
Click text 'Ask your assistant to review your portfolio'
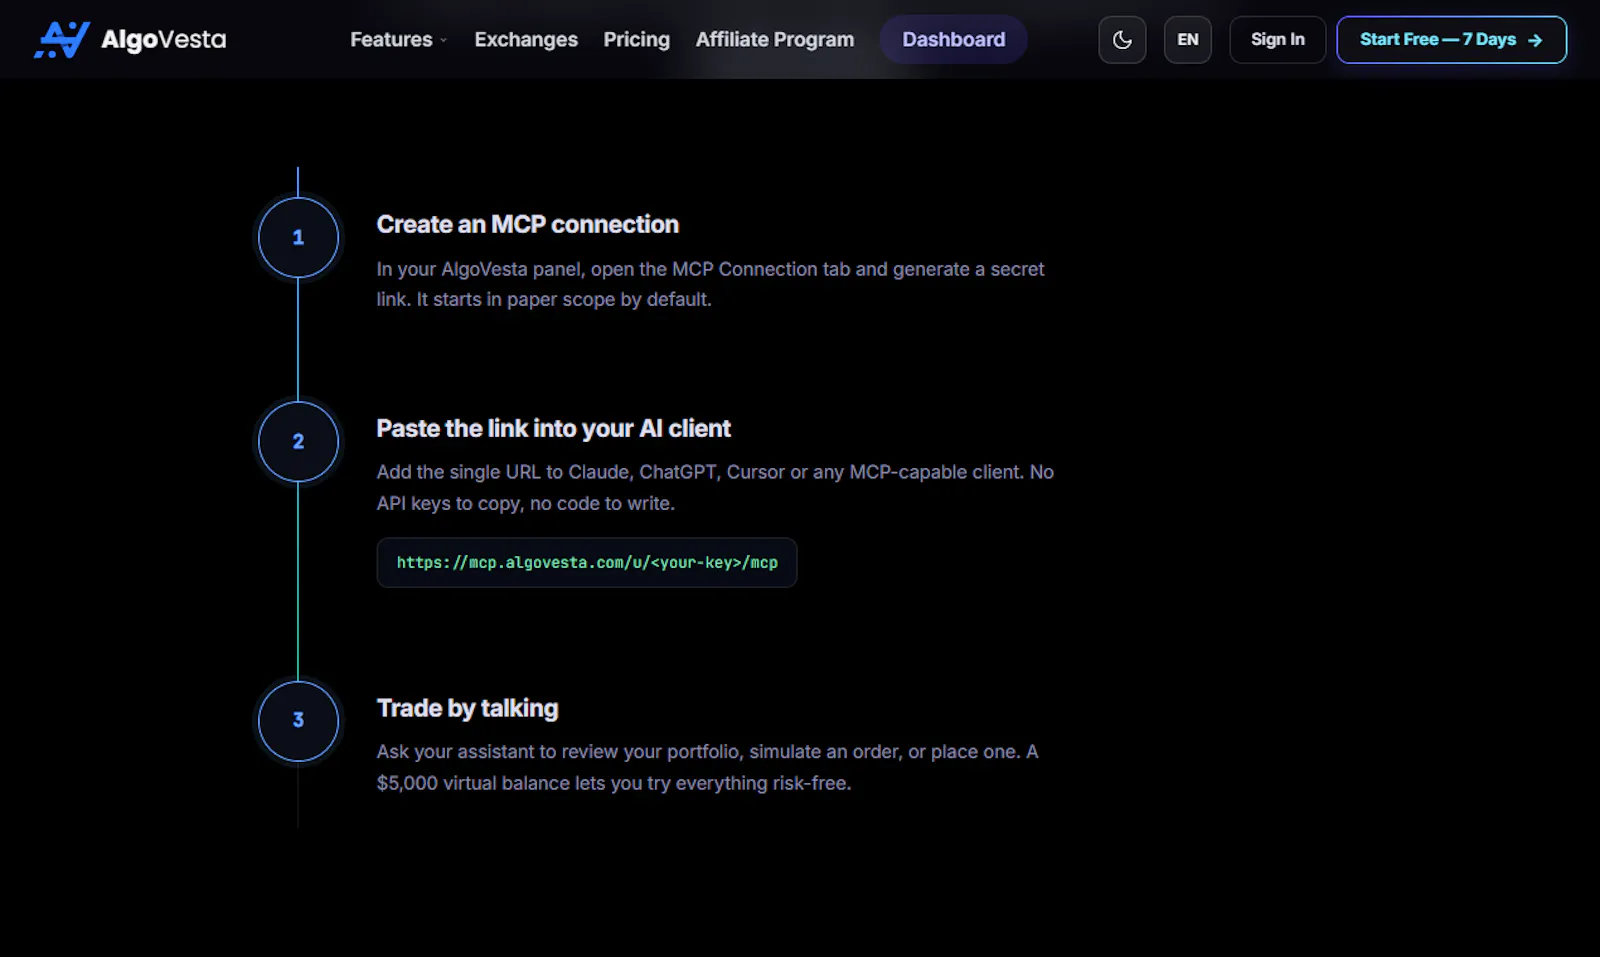pyautogui.click(x=560, y=752)
